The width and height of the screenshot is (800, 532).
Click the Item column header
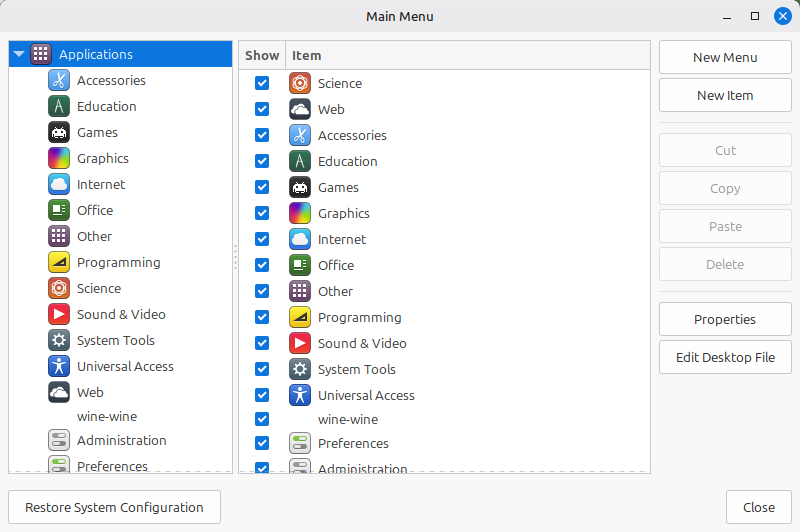click(468, 56)
